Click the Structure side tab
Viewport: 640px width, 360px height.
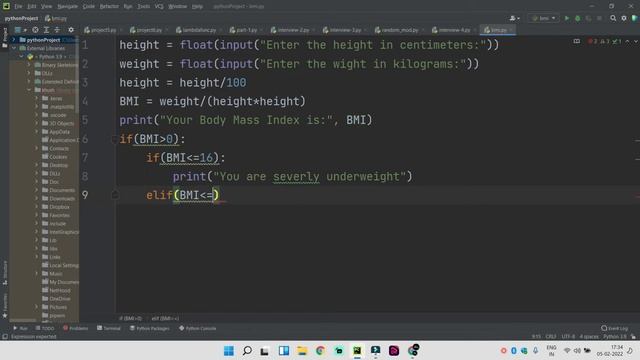[5, 273]
